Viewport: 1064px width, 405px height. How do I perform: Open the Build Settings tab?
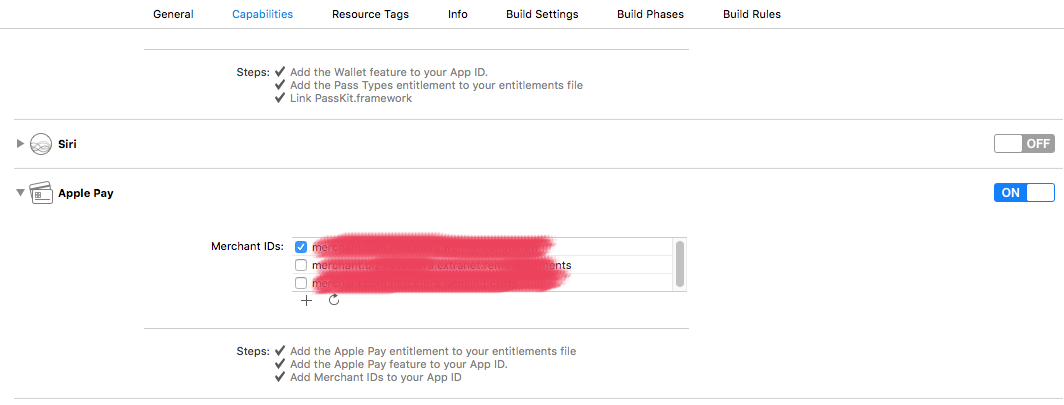click(x=542, y=15)
